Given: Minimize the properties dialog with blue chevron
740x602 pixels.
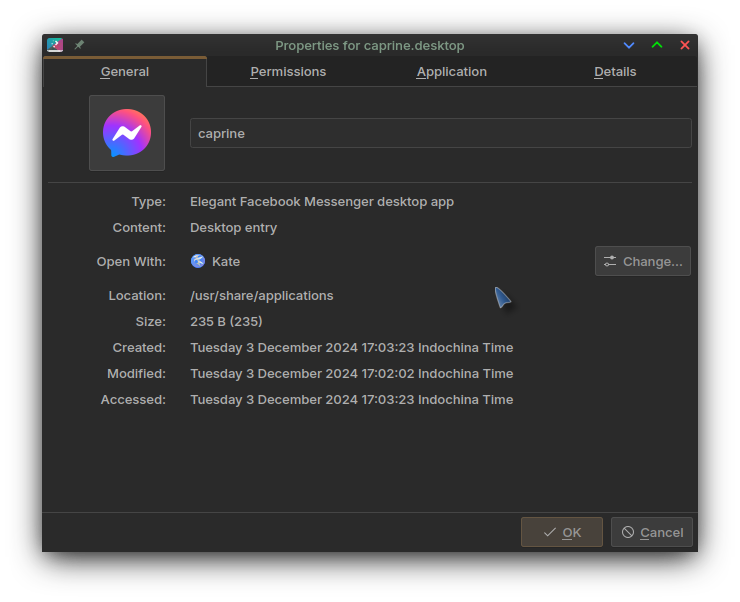Looking at the screenshot, I should (629, 45).
